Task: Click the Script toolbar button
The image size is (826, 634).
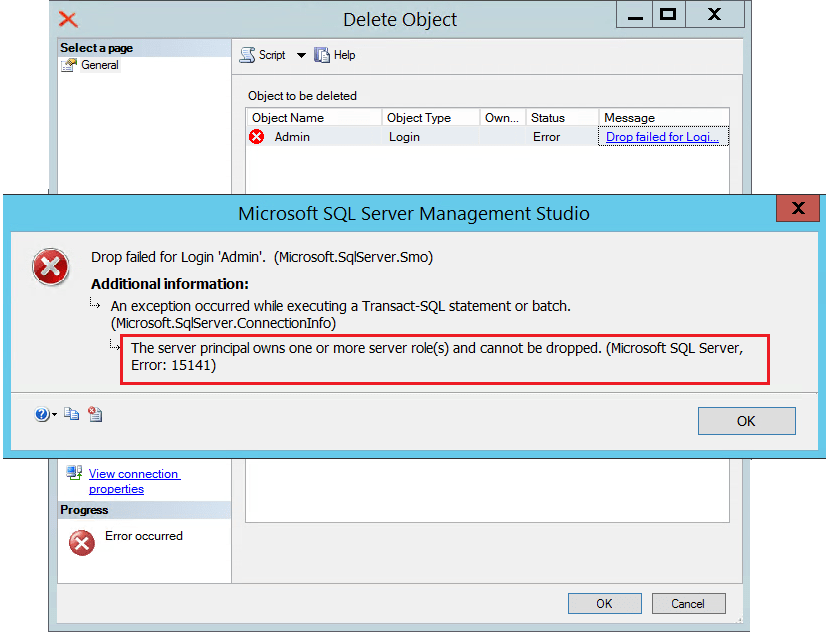Action: (x=262, y=55)
